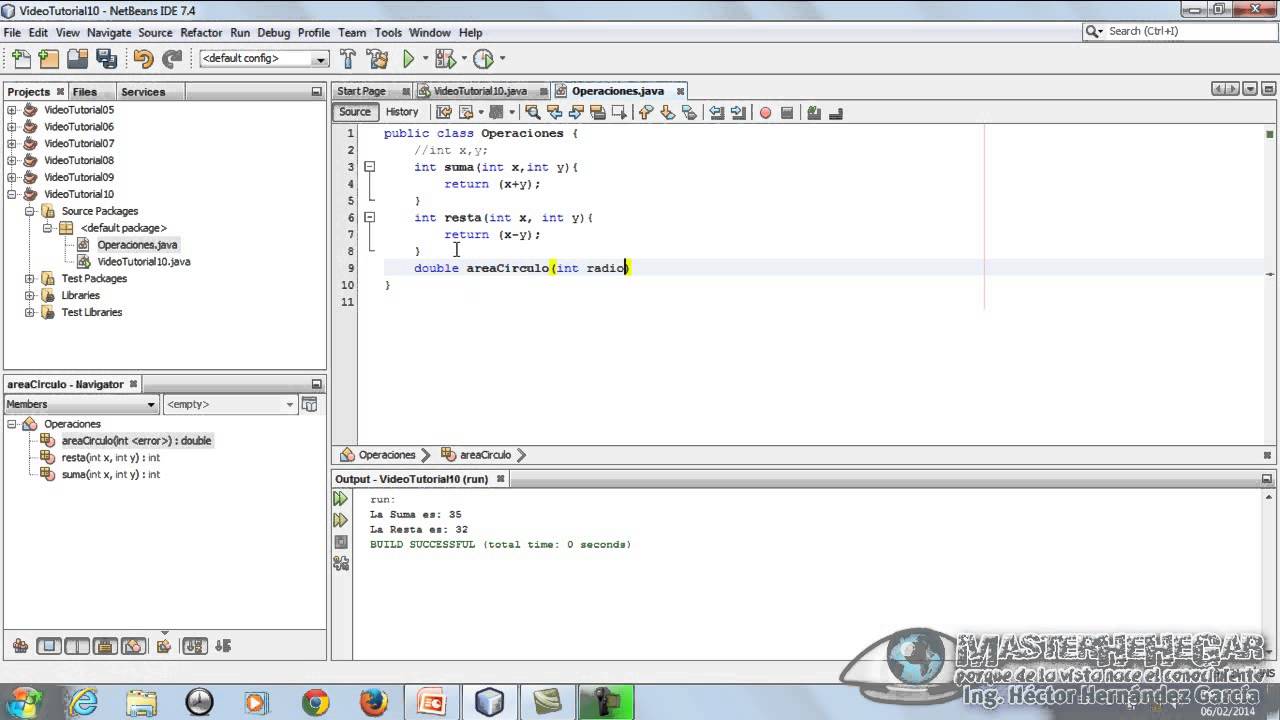Open Firefox from the Windows taskbar
1280x720 pixels.
tap(373, 702)
